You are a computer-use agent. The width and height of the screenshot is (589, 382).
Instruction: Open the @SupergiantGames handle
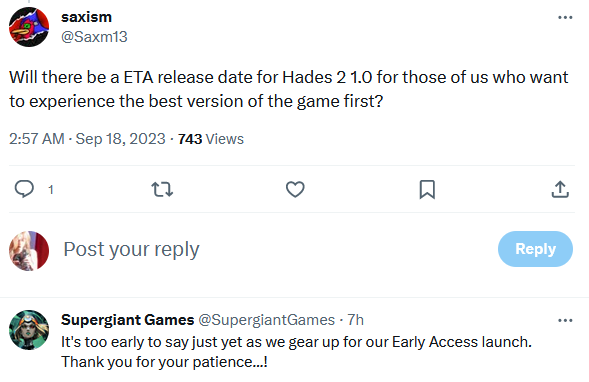(x=266, y=320)
